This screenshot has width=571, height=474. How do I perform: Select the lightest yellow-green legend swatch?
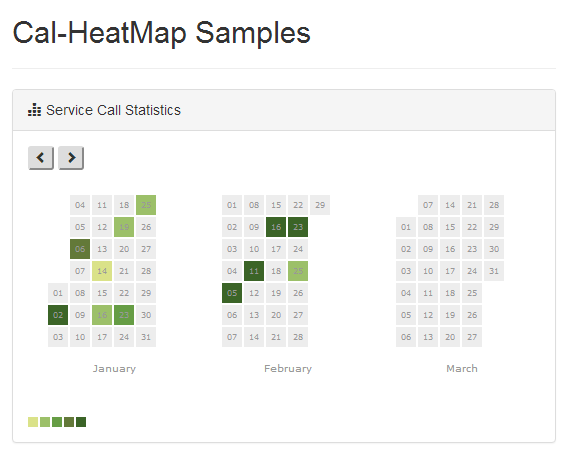[x=33, y=422]
